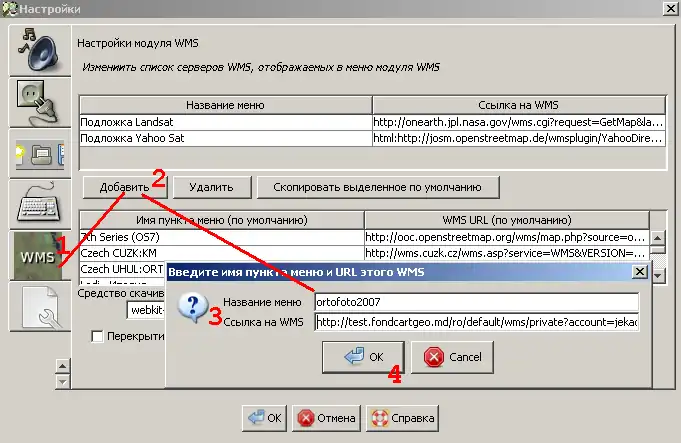Close the WMS name/URL input dialog

click(639, 271)
